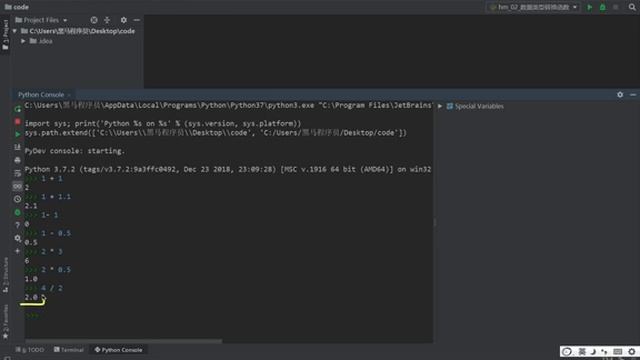This screenshot has width=640, height=360.
Task: Rerun the Python console
Action: pos(18,109)
